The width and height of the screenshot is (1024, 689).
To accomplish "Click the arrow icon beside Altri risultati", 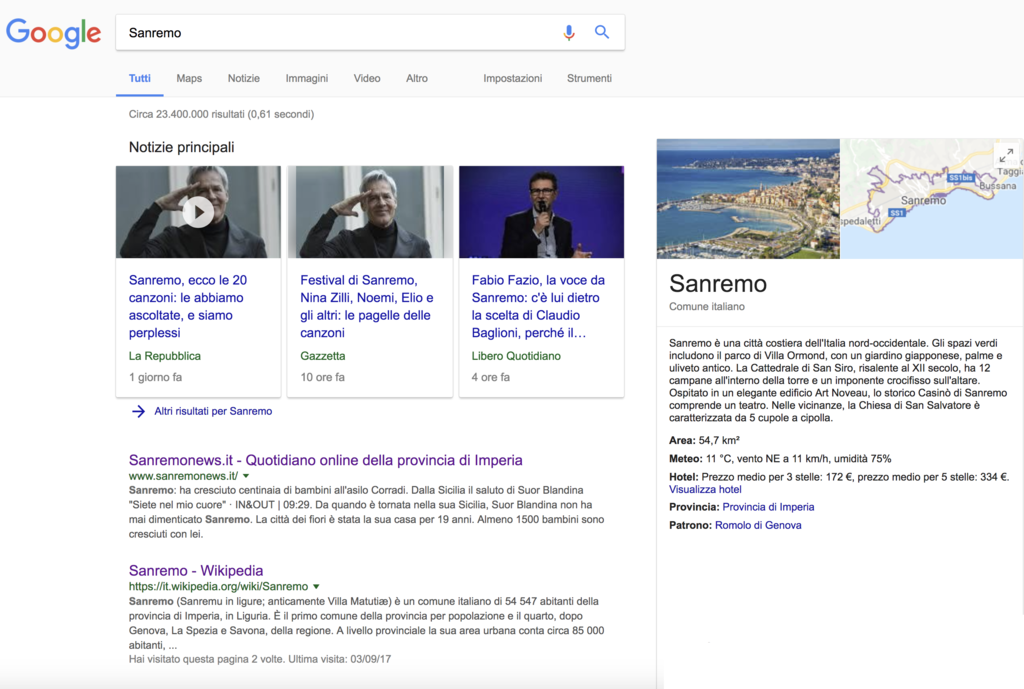I will [x=138, y=411].
